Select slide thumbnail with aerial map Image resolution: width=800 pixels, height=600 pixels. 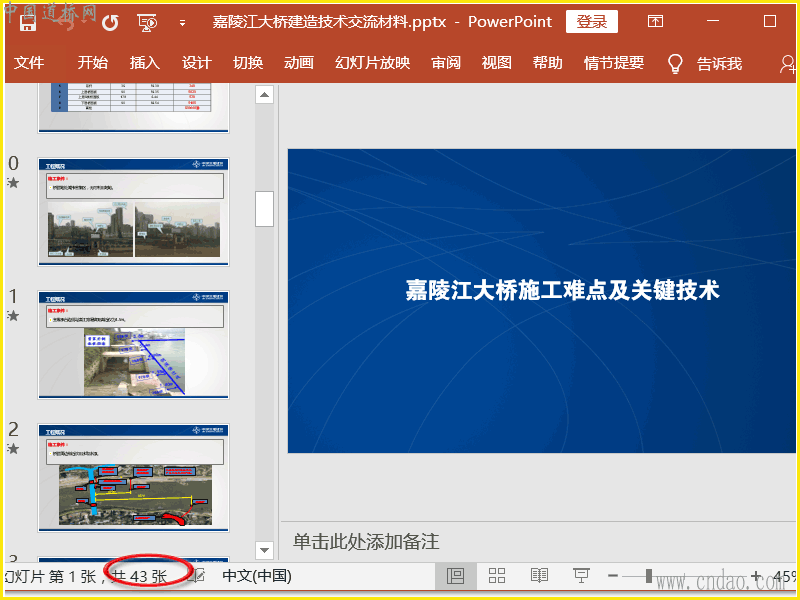click(x=133, y=478)
